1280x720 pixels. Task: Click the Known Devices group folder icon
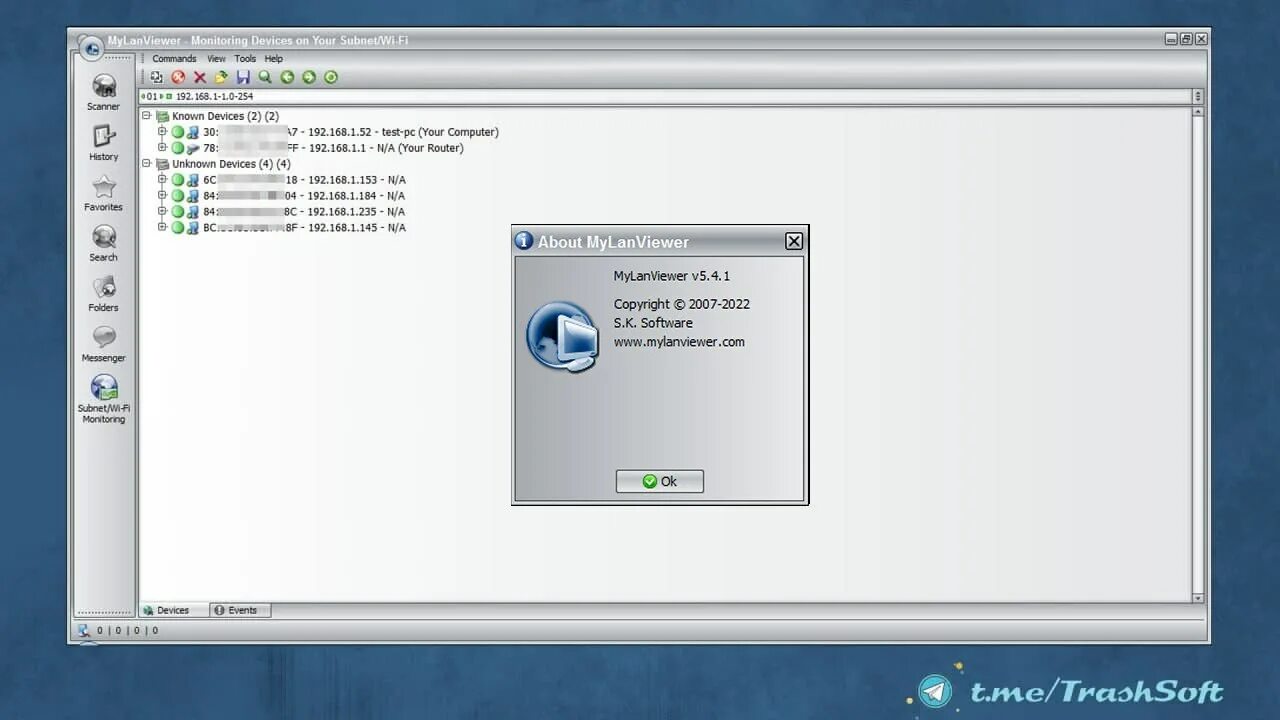click(x=162, y=116)
